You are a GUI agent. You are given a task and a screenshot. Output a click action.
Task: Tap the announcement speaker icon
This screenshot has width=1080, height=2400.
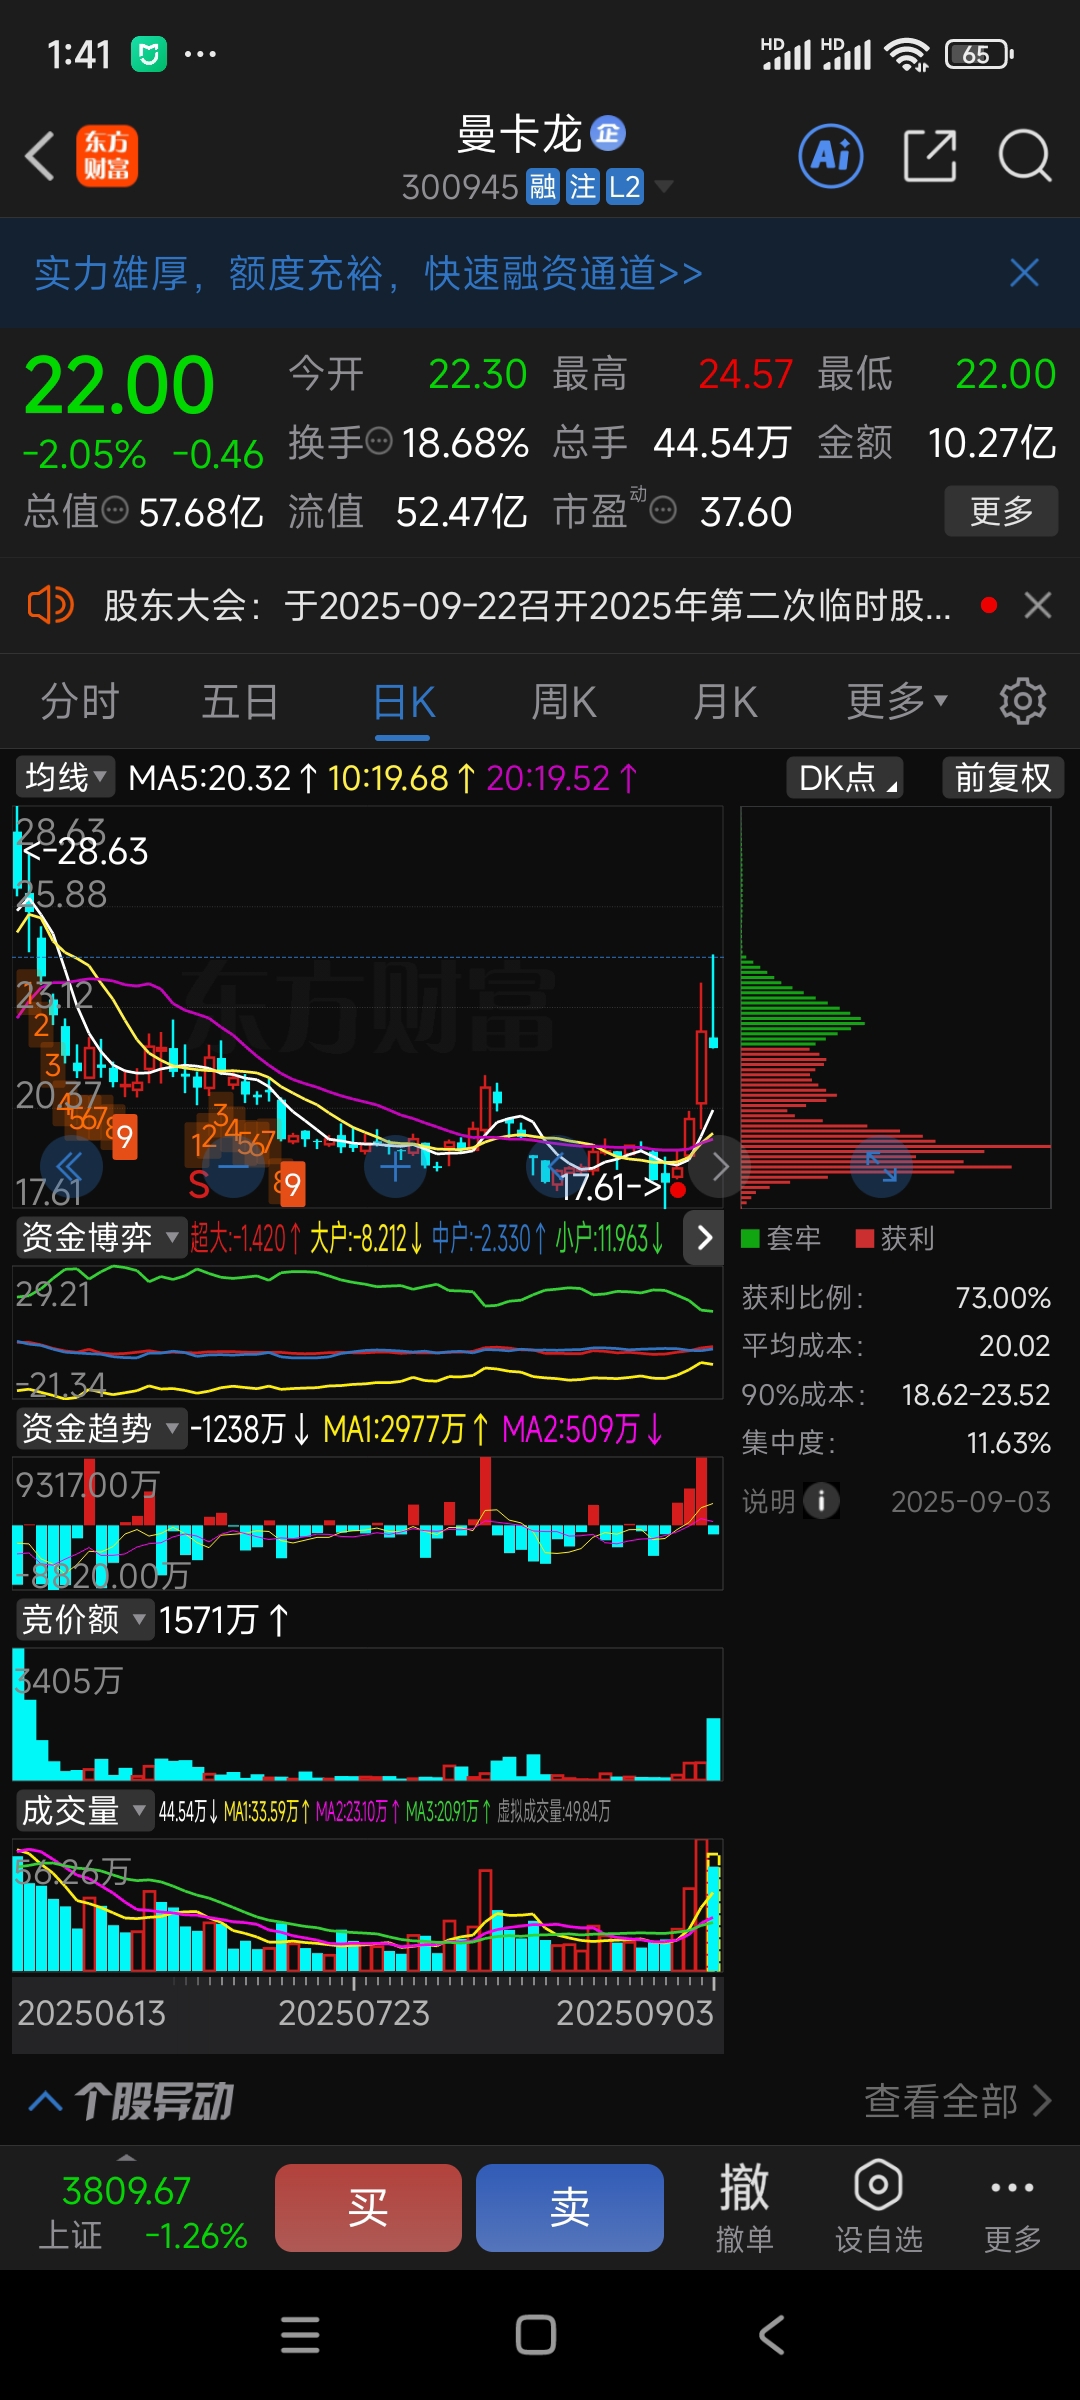tap(50, 605)
